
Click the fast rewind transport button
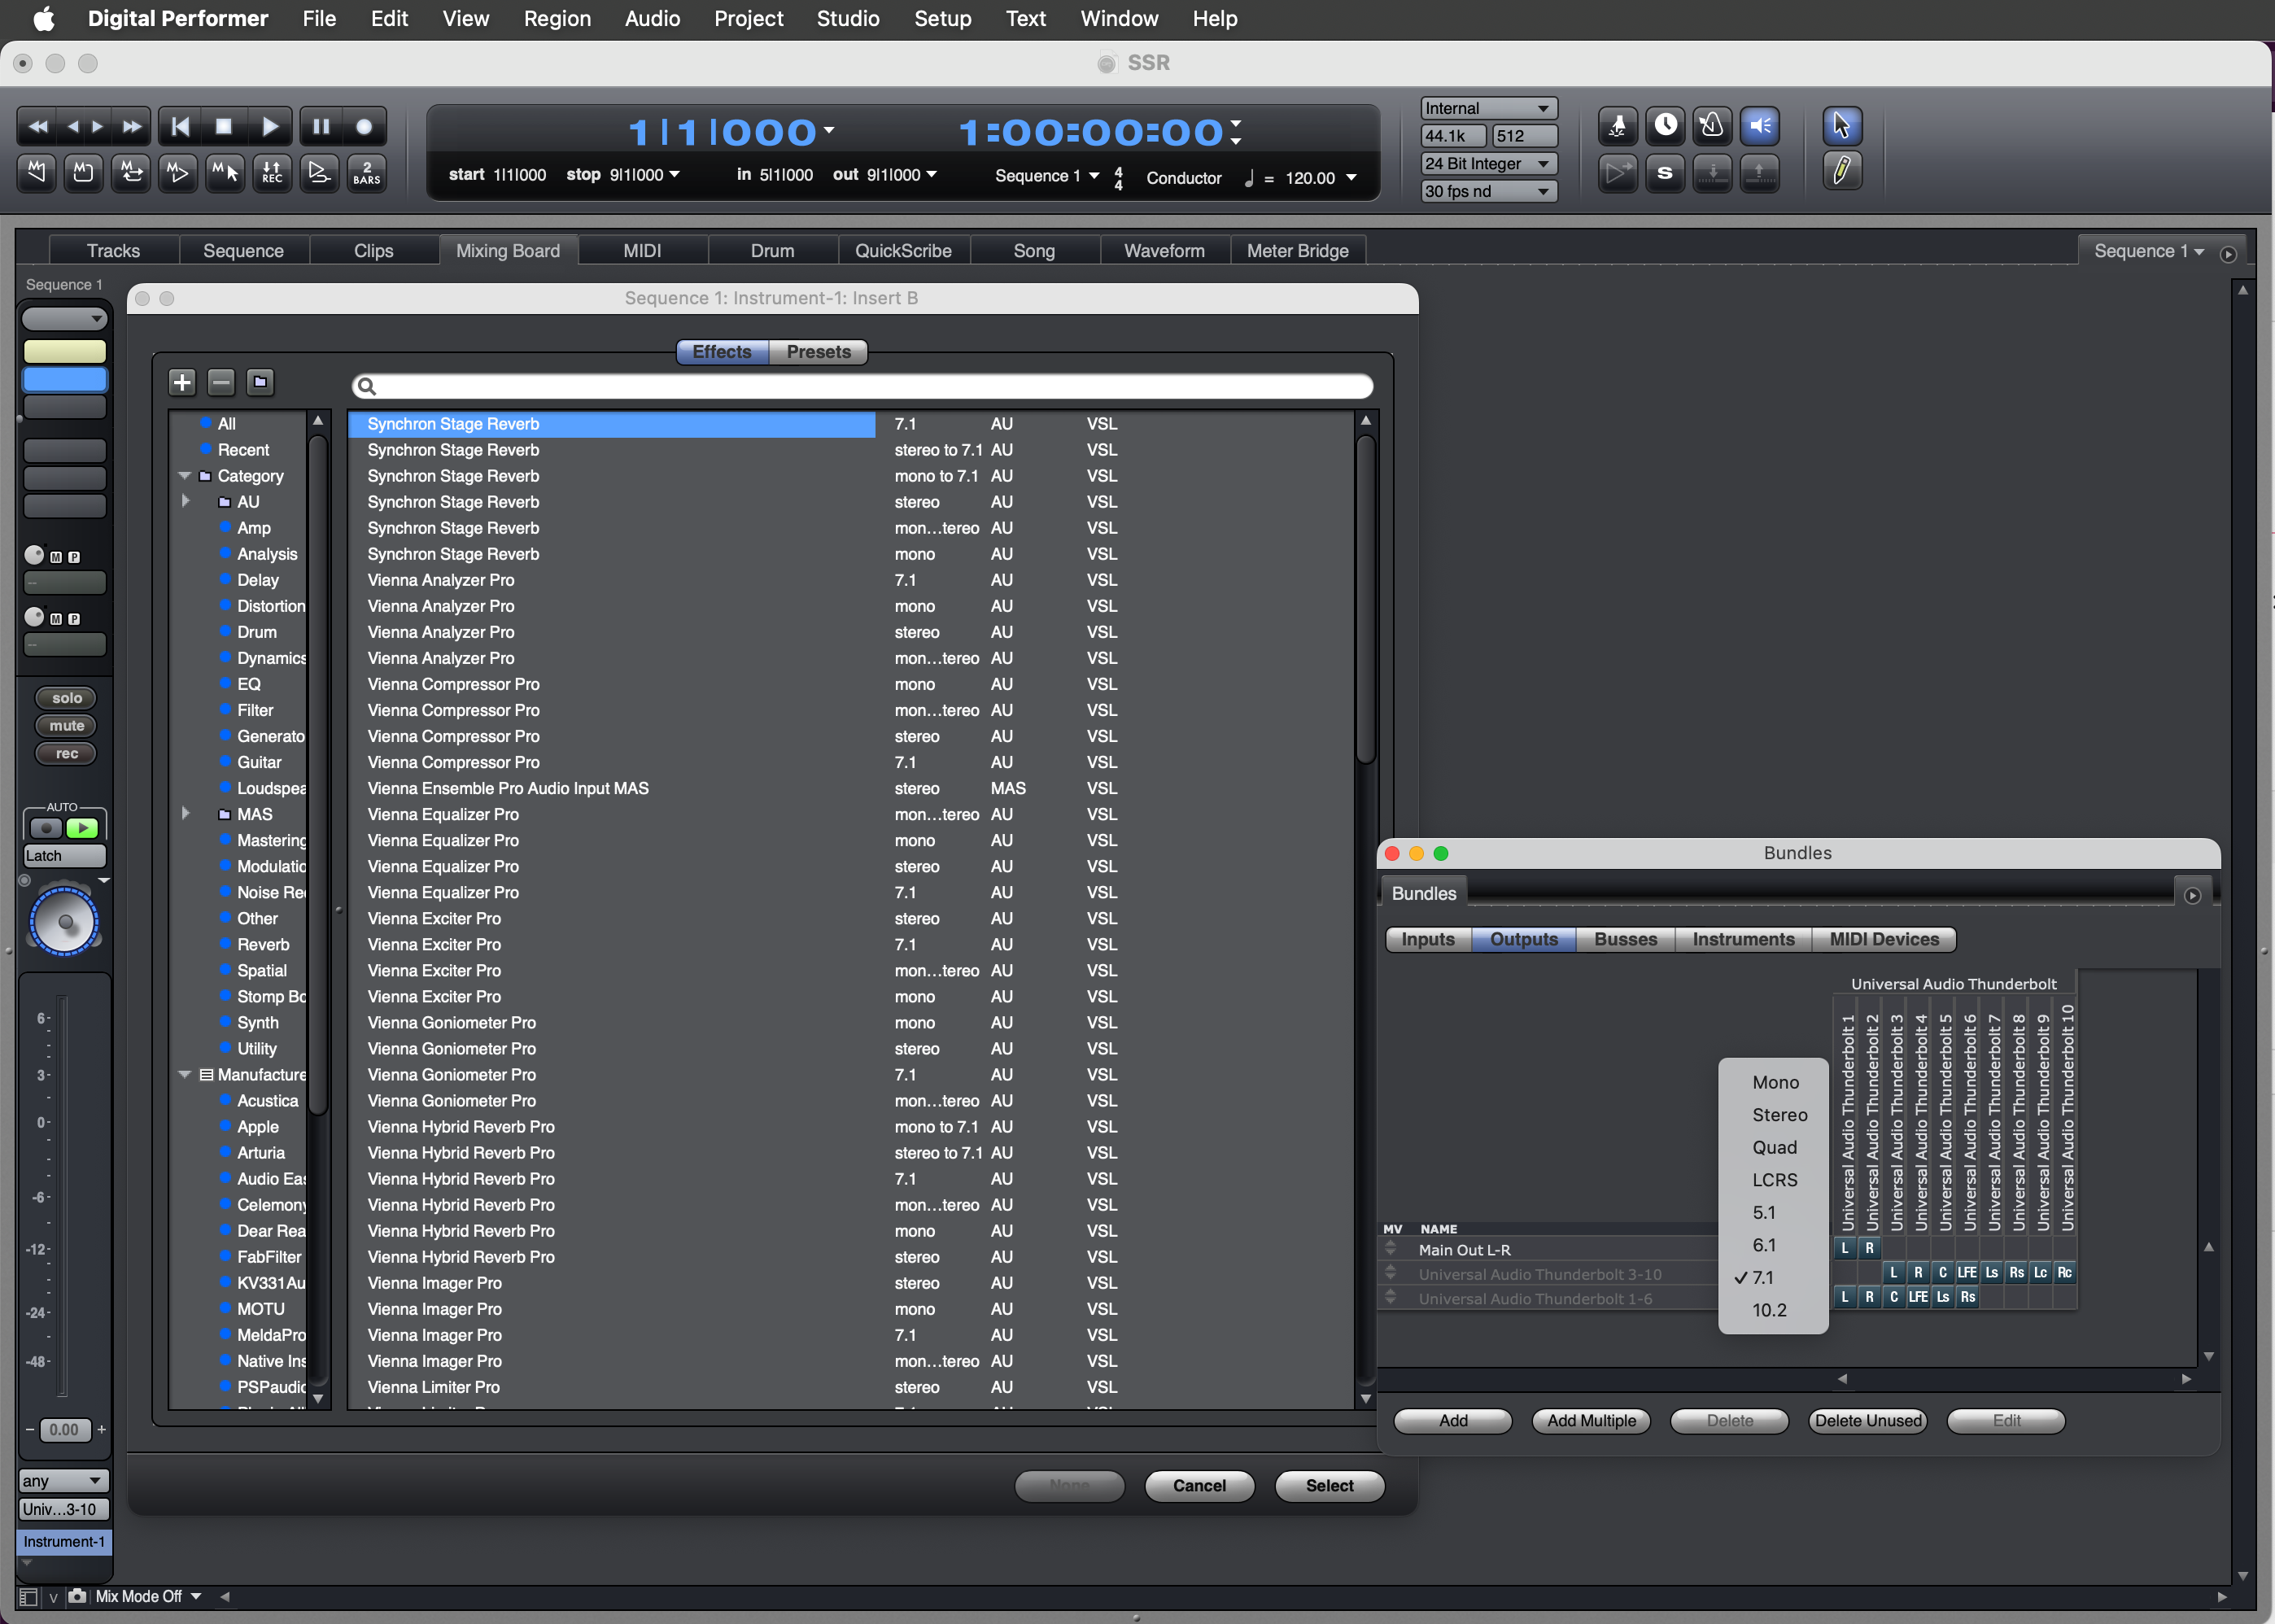click(x=38, y=127)
